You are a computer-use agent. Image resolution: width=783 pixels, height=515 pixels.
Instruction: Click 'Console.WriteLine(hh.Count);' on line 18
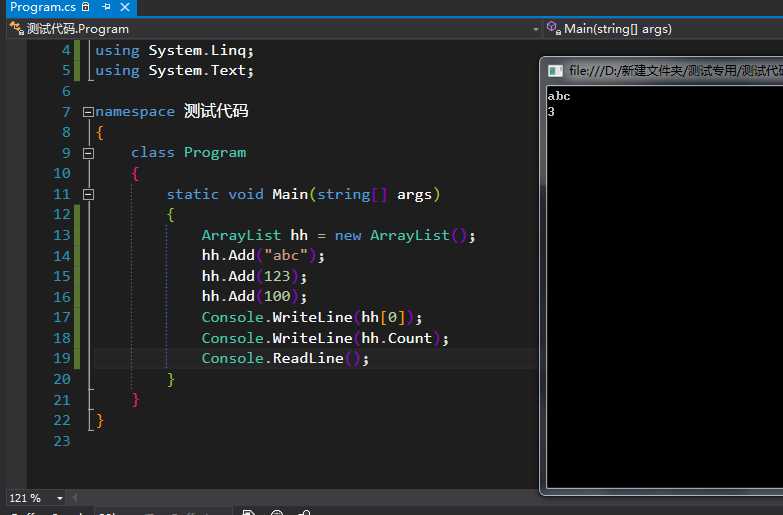325,339
